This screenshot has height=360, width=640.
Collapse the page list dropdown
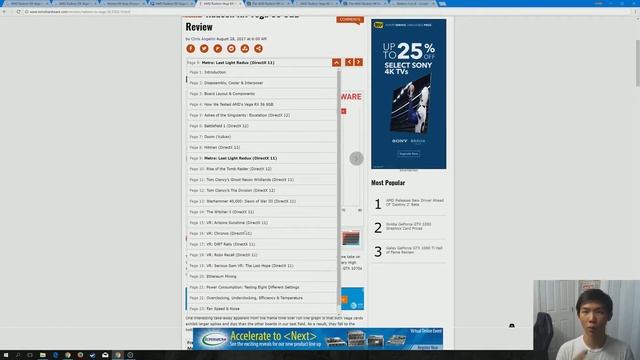click(336, 62)
